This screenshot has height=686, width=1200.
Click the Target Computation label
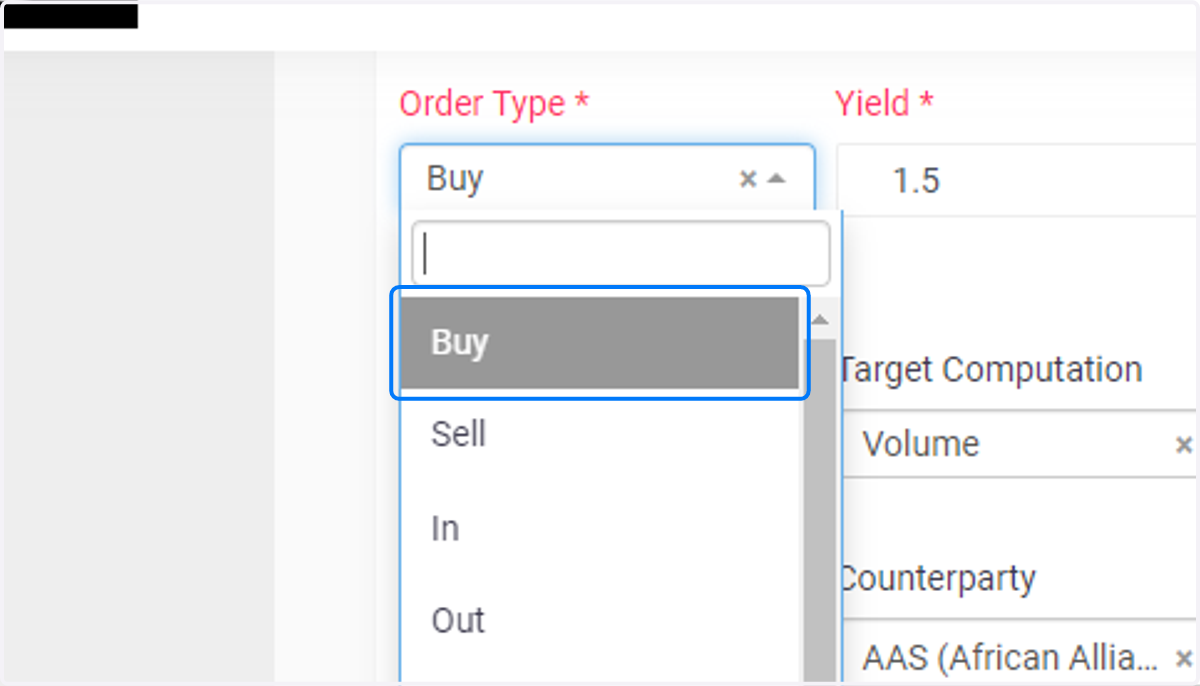tap(992, 370)
